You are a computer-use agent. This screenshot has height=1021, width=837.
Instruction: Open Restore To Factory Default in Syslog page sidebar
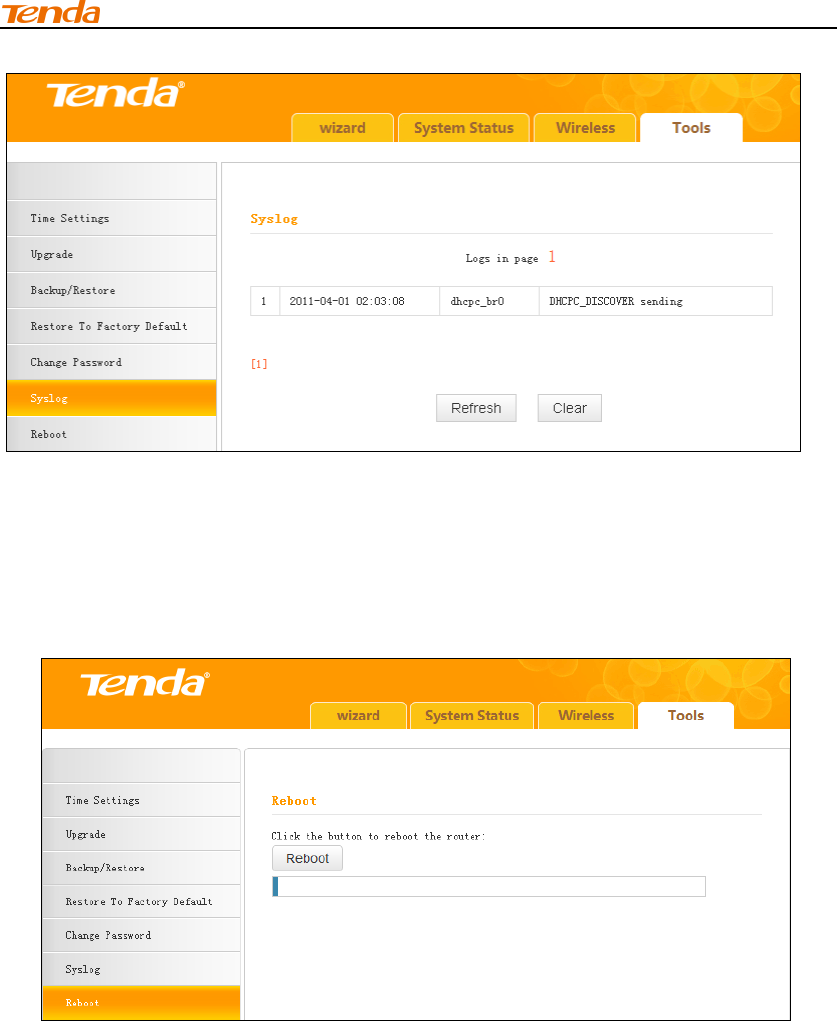pos(111,326)
